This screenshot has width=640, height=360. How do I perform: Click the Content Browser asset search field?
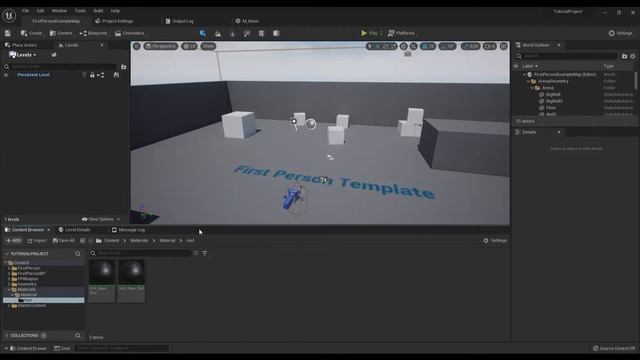pyautogui.click(x=140, y=253)
